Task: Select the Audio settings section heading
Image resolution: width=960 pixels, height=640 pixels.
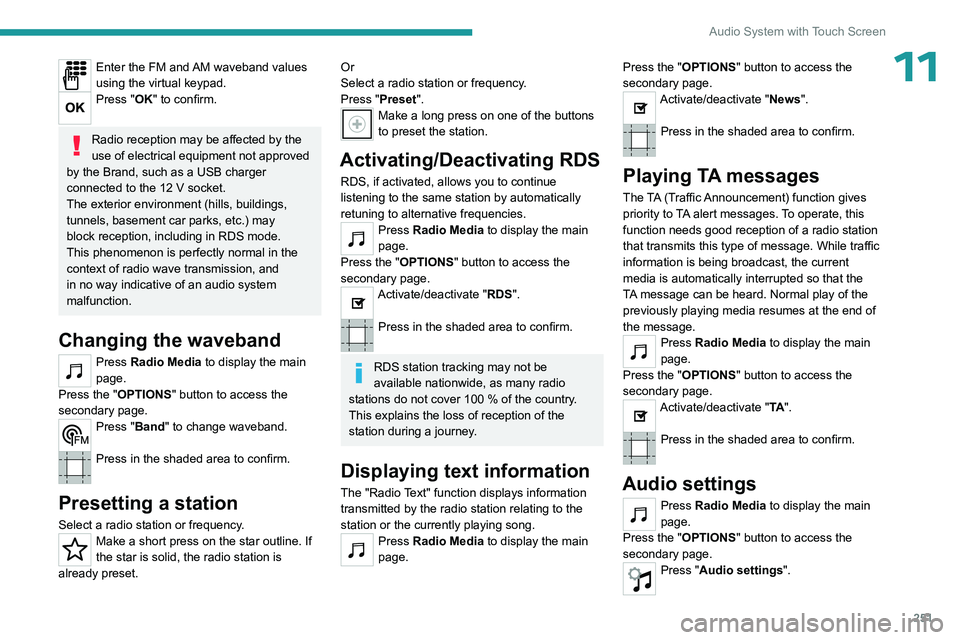Action: [x=689, y=484]
